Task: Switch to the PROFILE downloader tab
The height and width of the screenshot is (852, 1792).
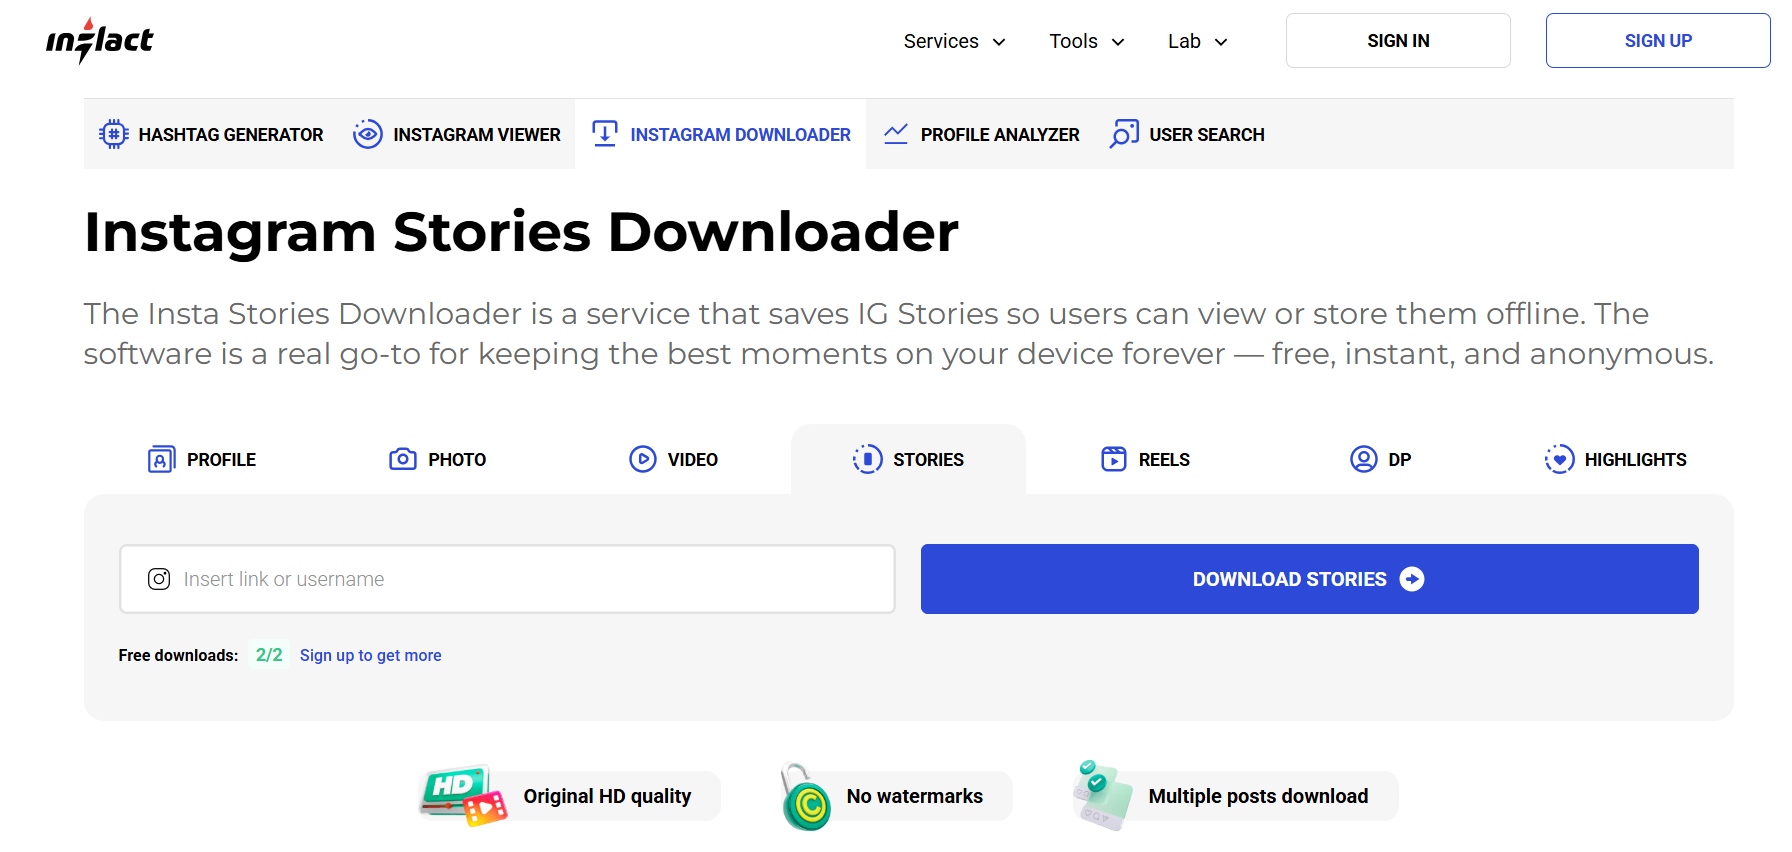Action: [x=202, y=459]
